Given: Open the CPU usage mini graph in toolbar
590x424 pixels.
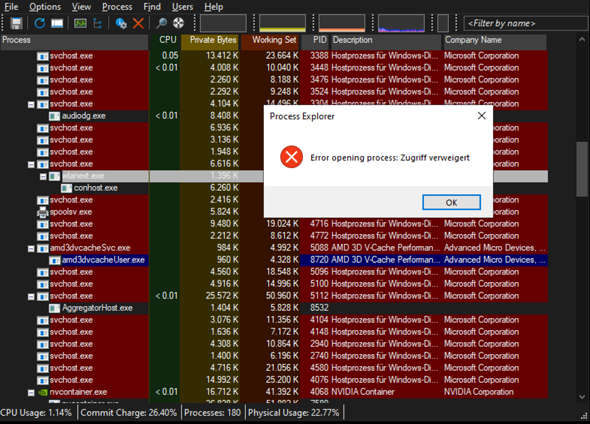Looking at the screenshot, I should (223, 23).
